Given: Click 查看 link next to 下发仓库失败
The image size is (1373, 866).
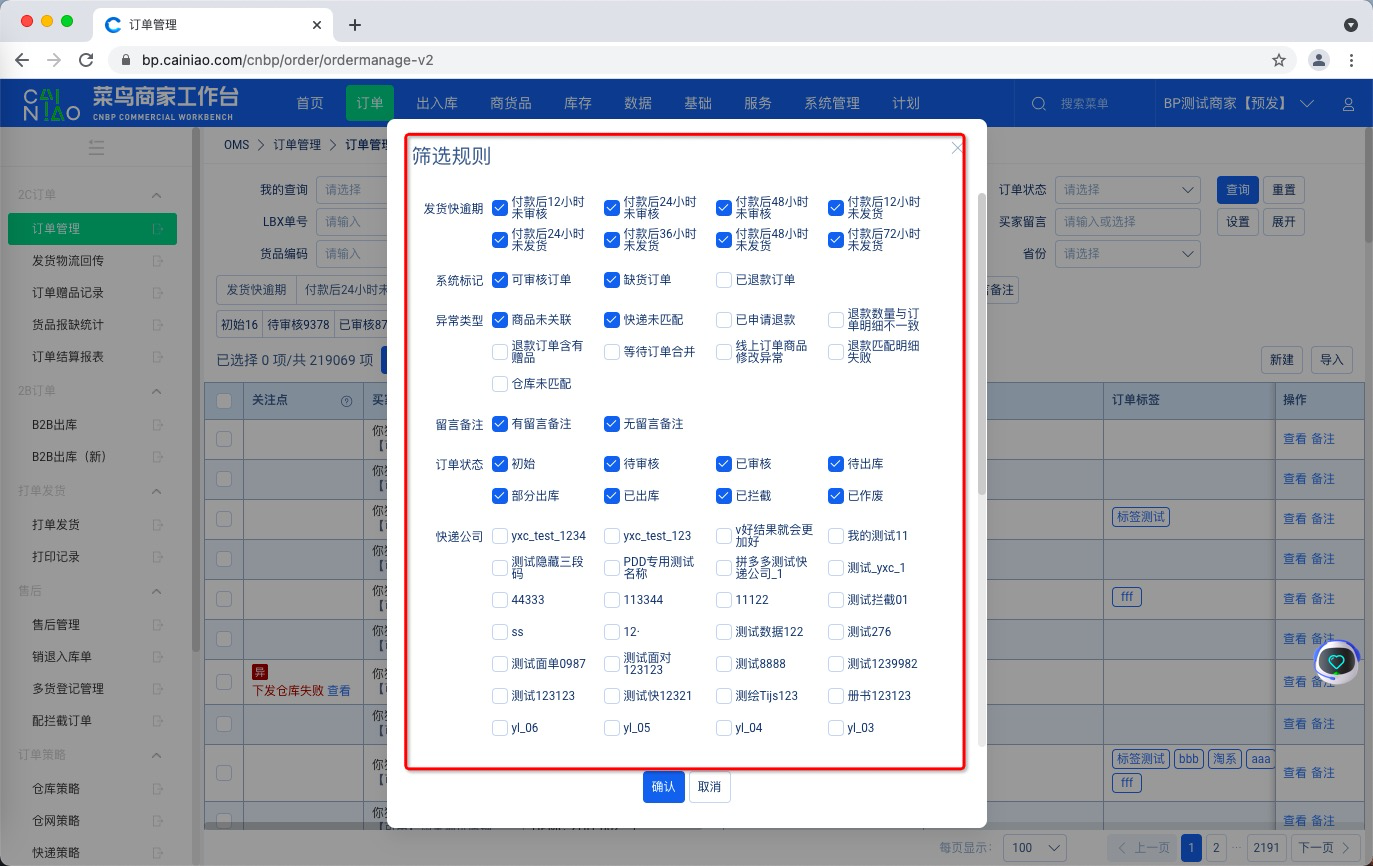Looking at the screenshot, I should (x=339, y=691).
